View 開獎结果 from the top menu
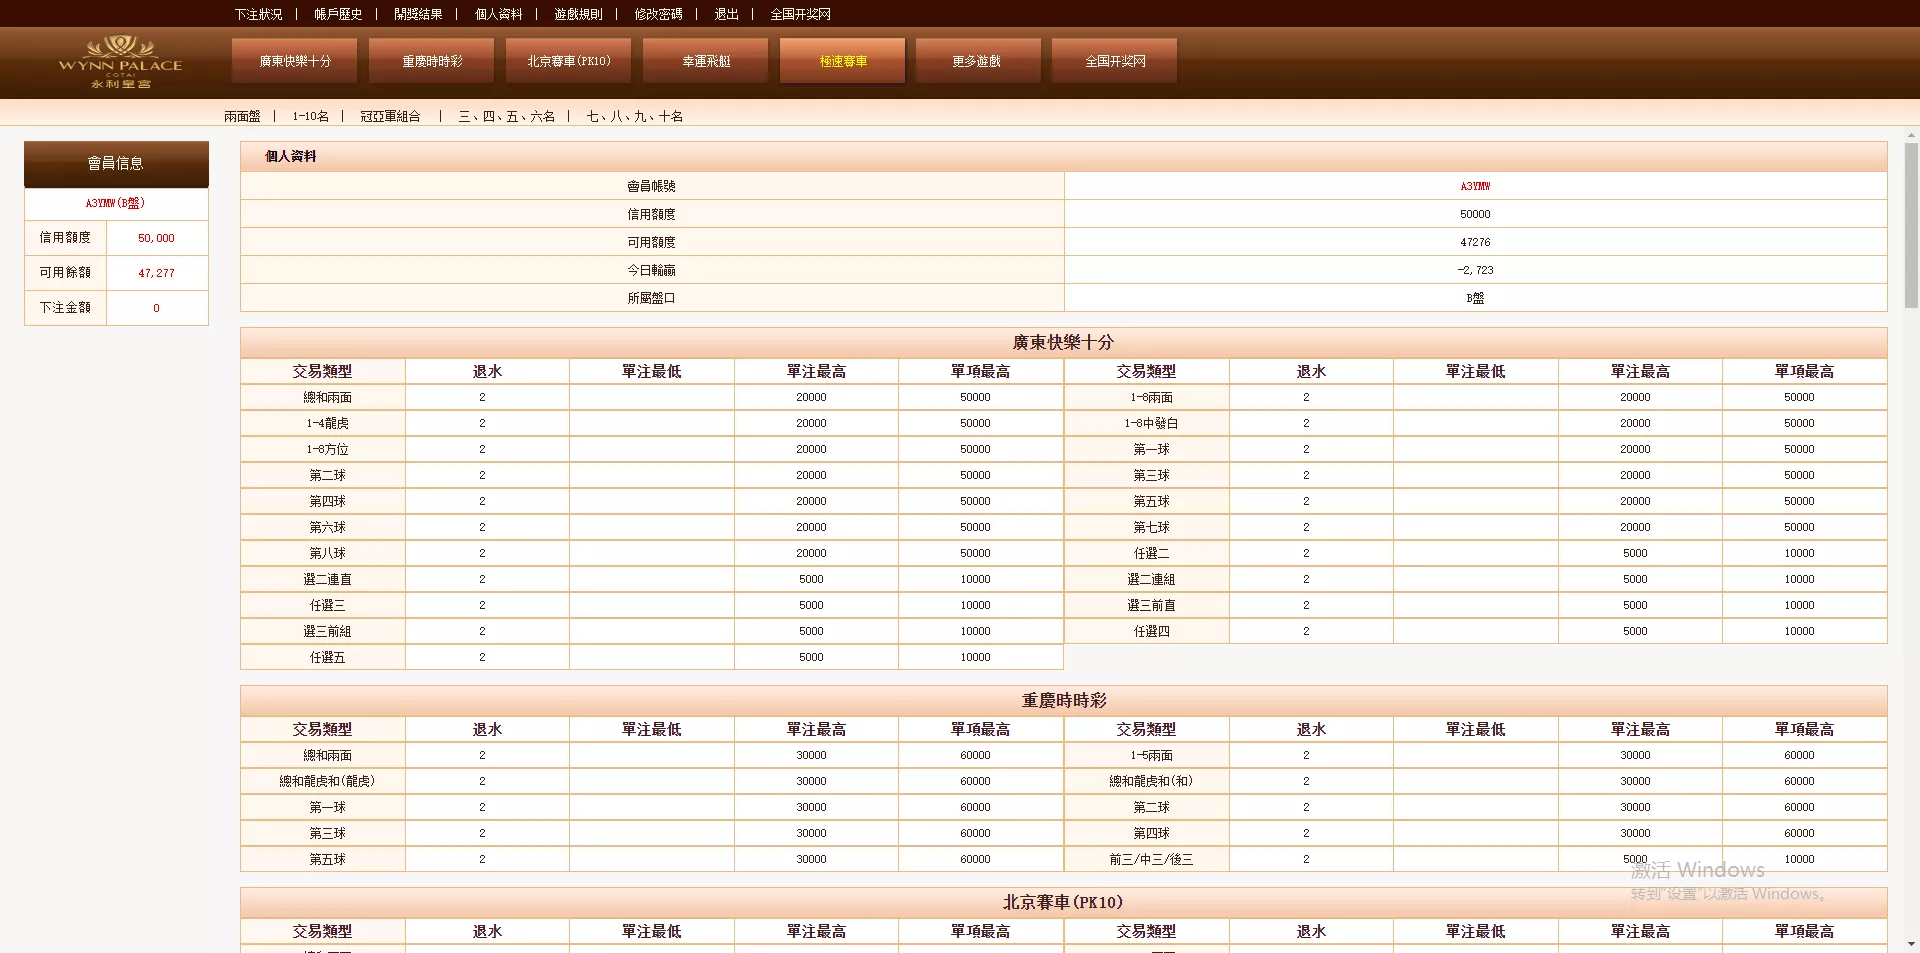The height and width of the screenshot is (953, 1920). (418, 14)
